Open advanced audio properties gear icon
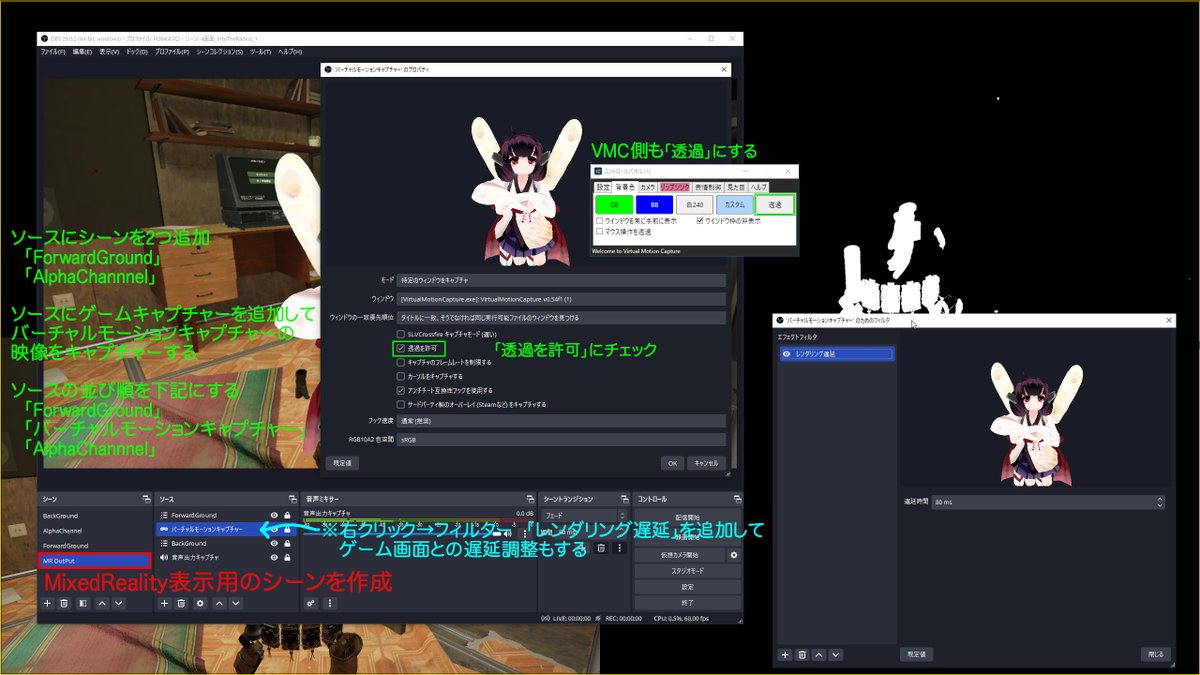The height and width of the screenshot is (675, 1200). tap(311, 603)
